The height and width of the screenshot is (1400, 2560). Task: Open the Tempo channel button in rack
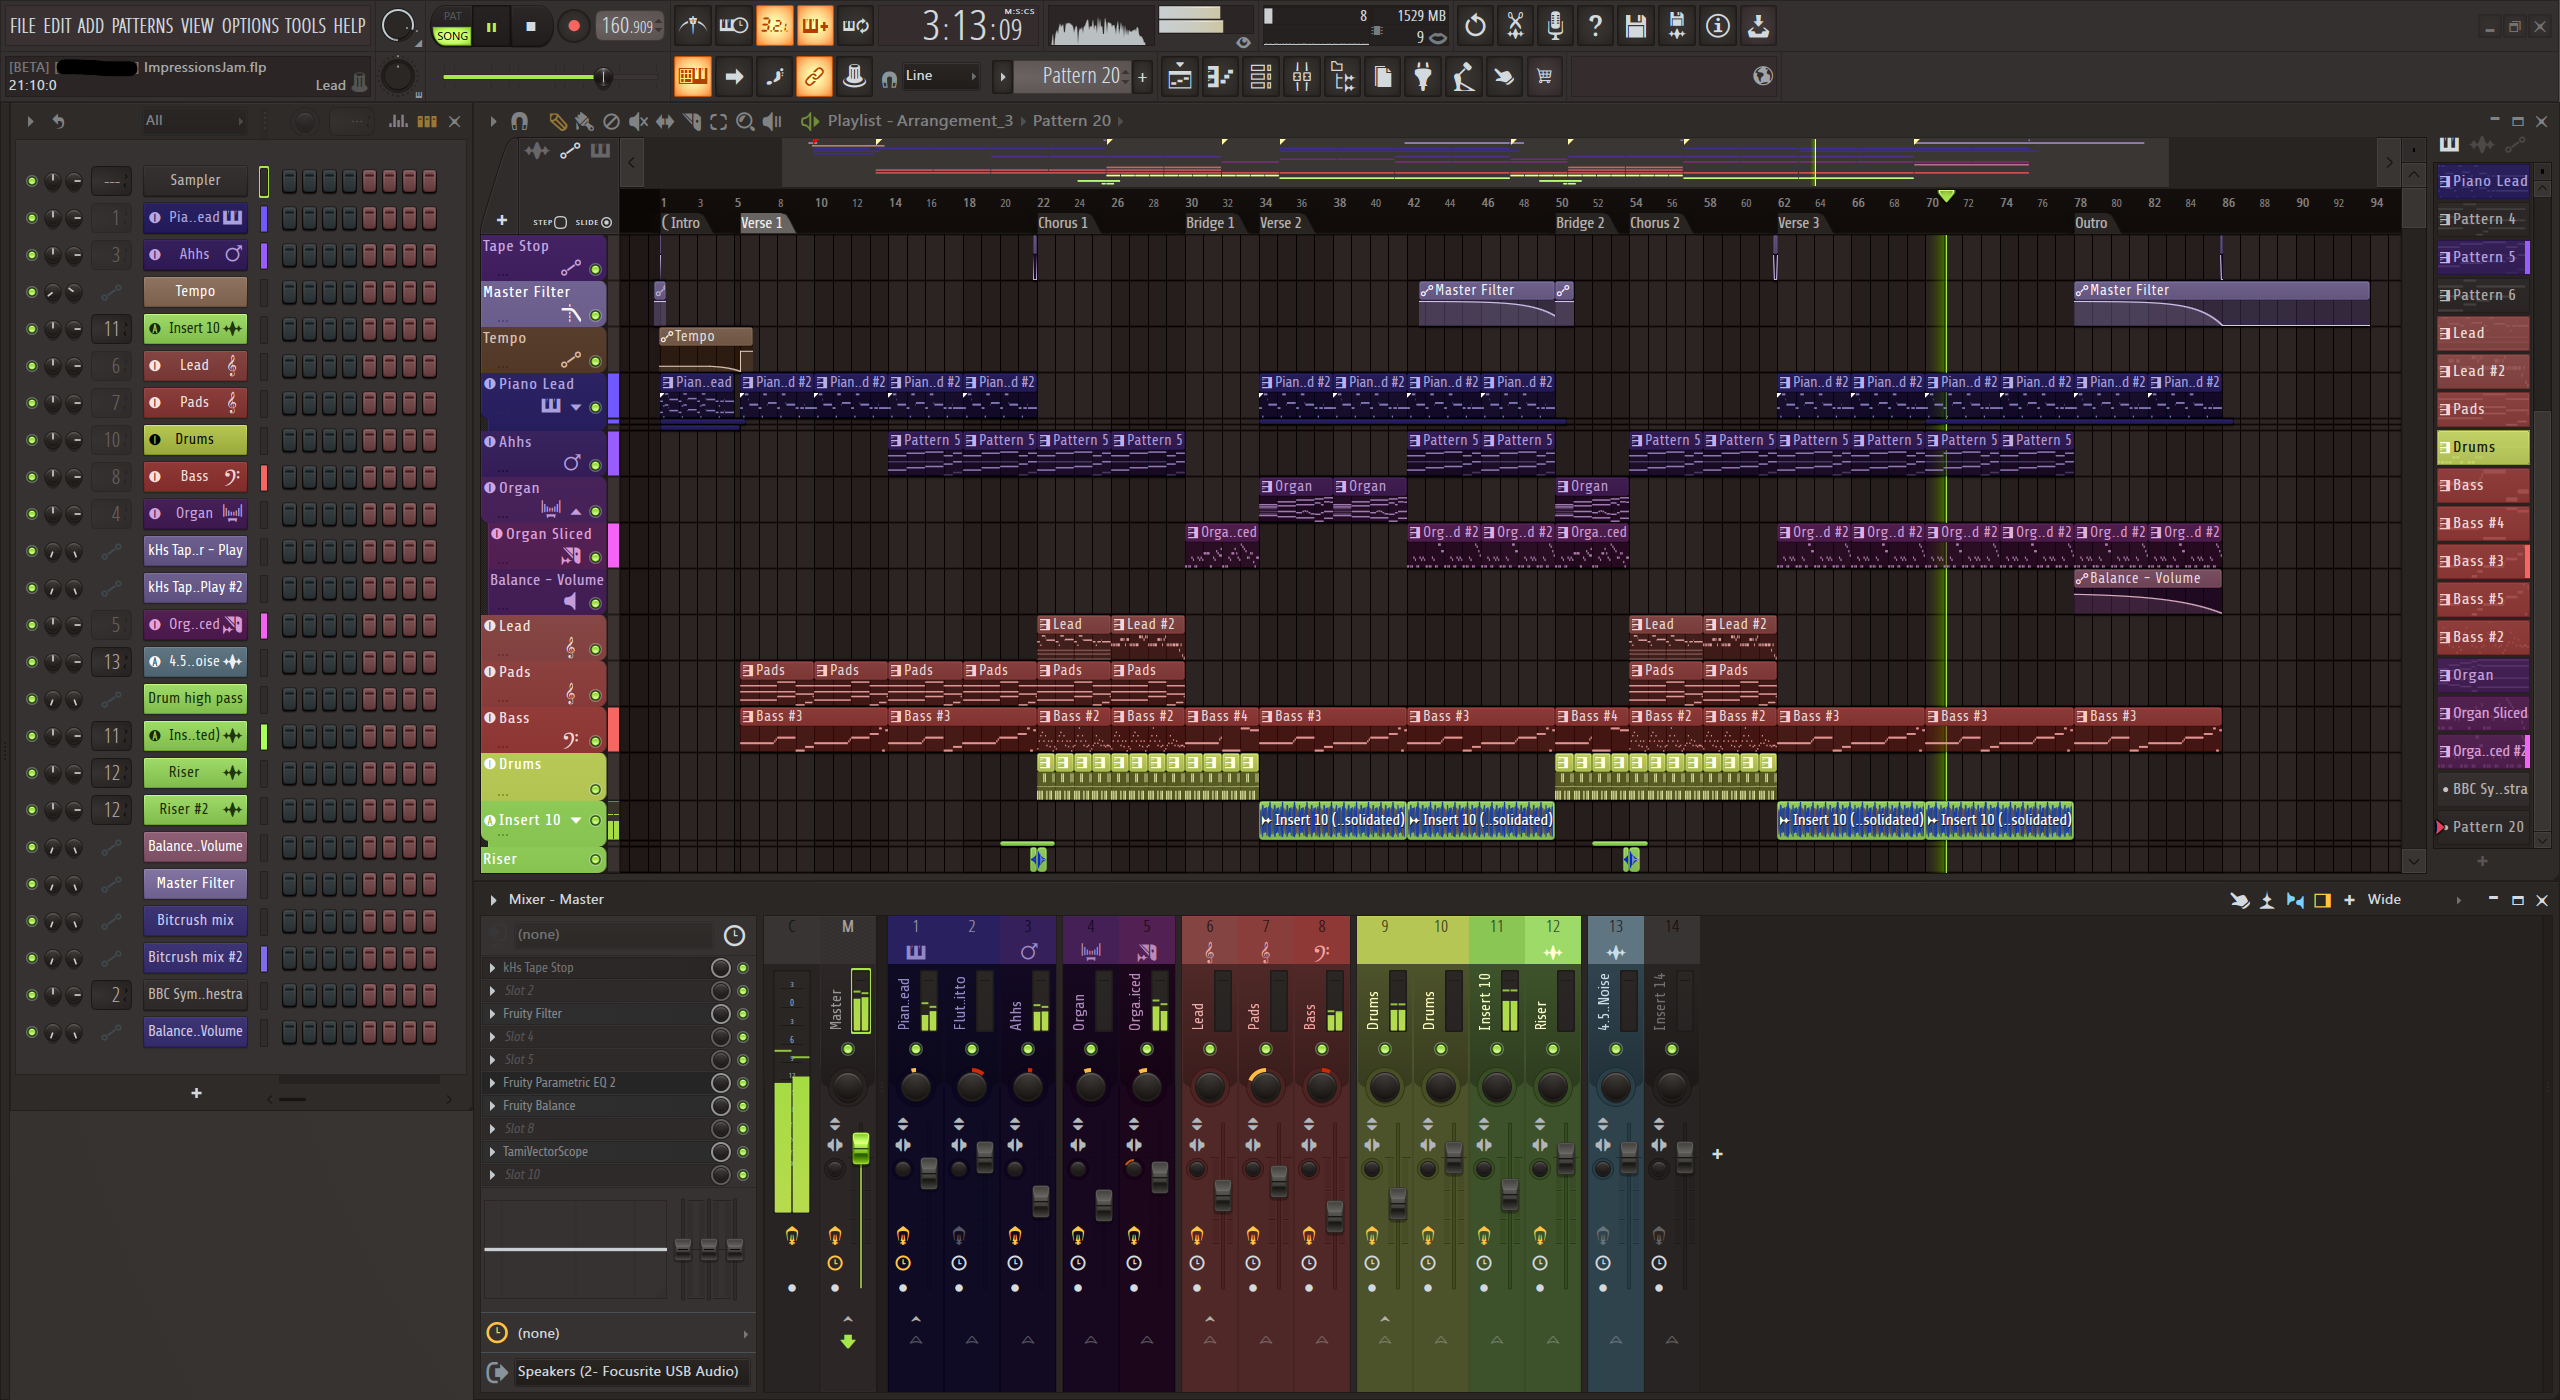point(195,292)
